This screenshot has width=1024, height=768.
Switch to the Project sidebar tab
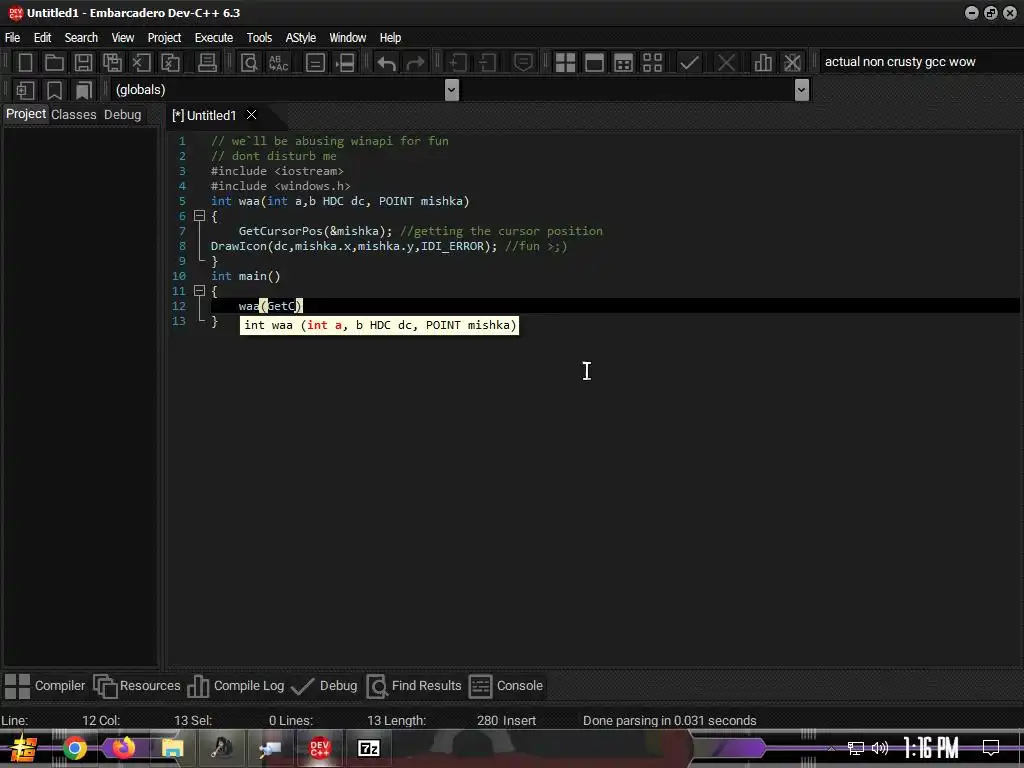[x=26, y=114]
